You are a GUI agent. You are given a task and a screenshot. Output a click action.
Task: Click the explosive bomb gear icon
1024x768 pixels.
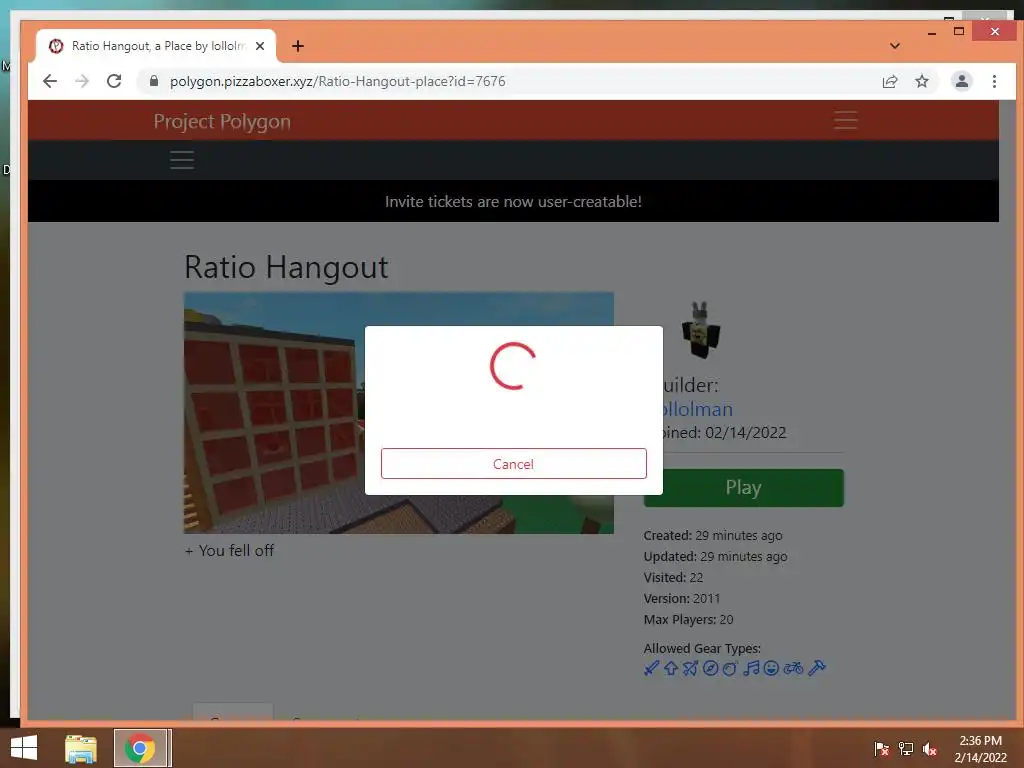730,668
